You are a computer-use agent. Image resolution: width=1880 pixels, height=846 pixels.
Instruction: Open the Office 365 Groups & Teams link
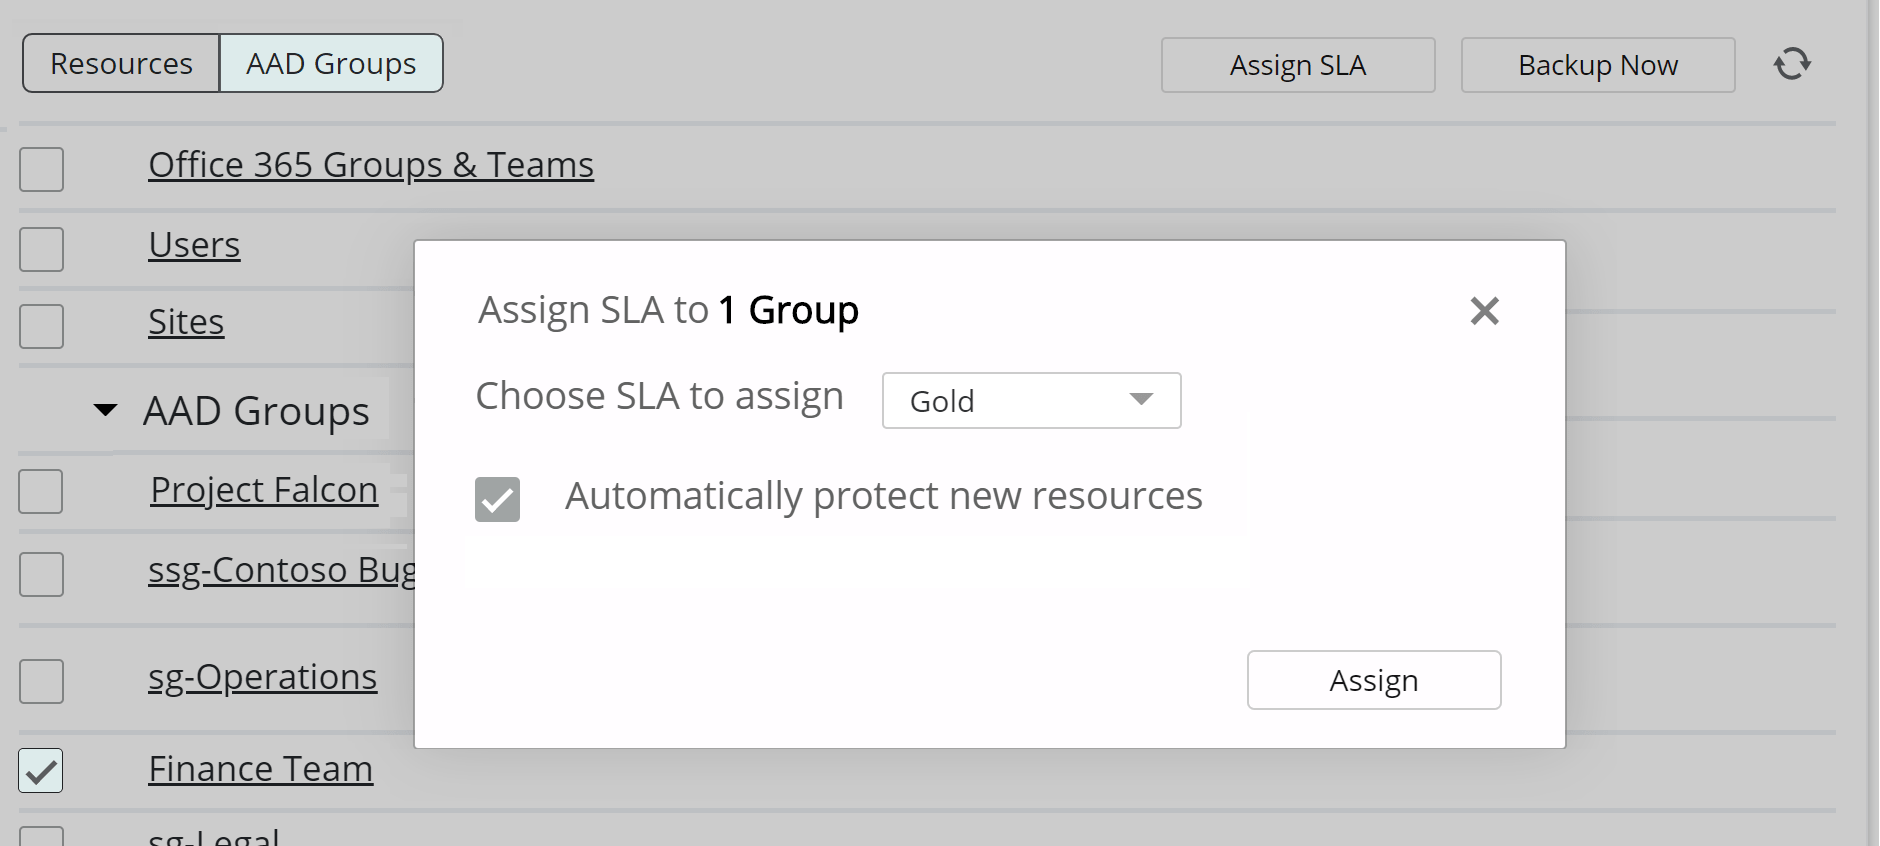tap(370, 165)
